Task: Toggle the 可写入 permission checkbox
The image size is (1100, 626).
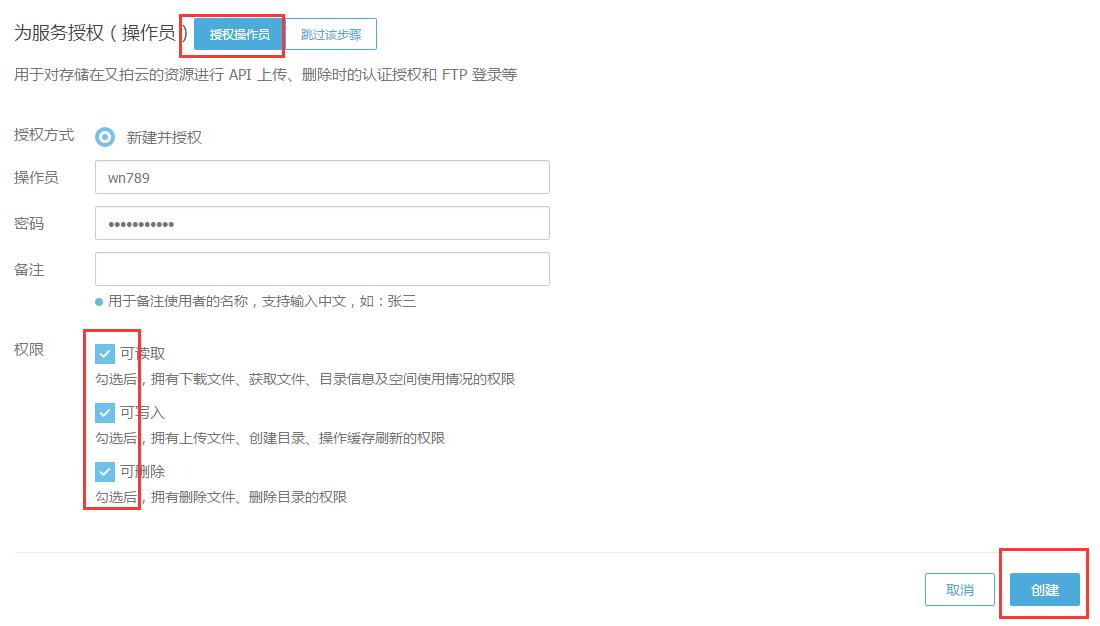Action: point(105,412)
